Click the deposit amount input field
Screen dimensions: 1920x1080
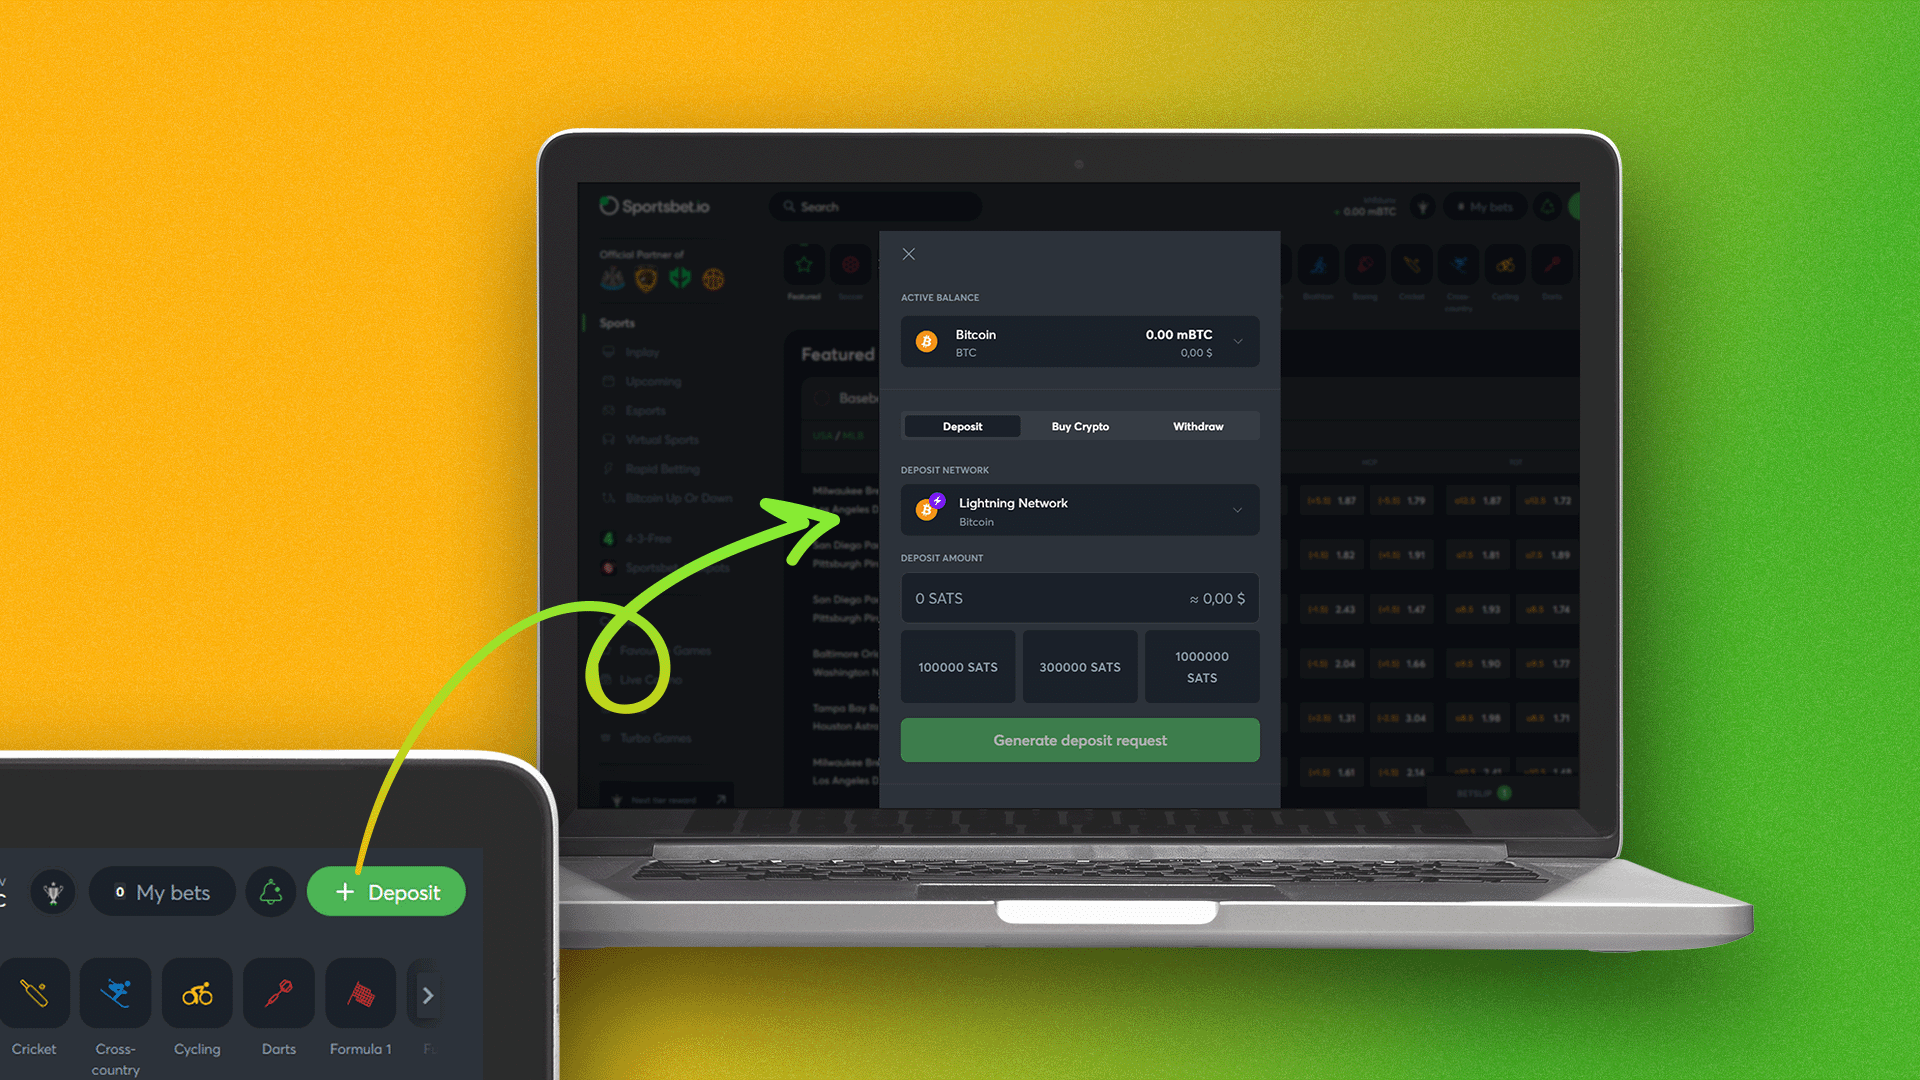pos(1079,597)
